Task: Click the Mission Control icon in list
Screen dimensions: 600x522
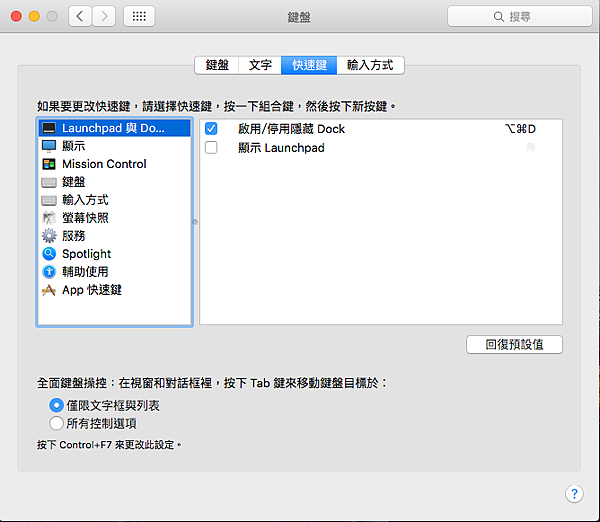Action: (49, 164)
